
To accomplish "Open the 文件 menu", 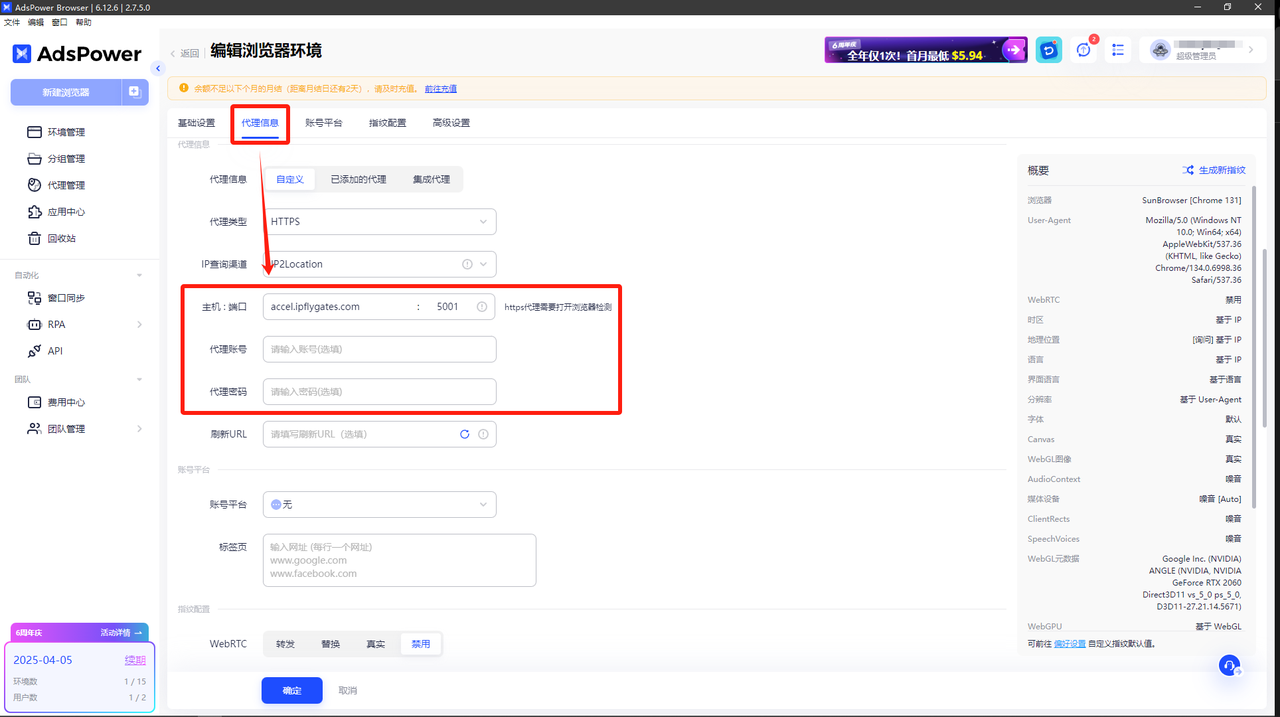I will tap(12, 21).
